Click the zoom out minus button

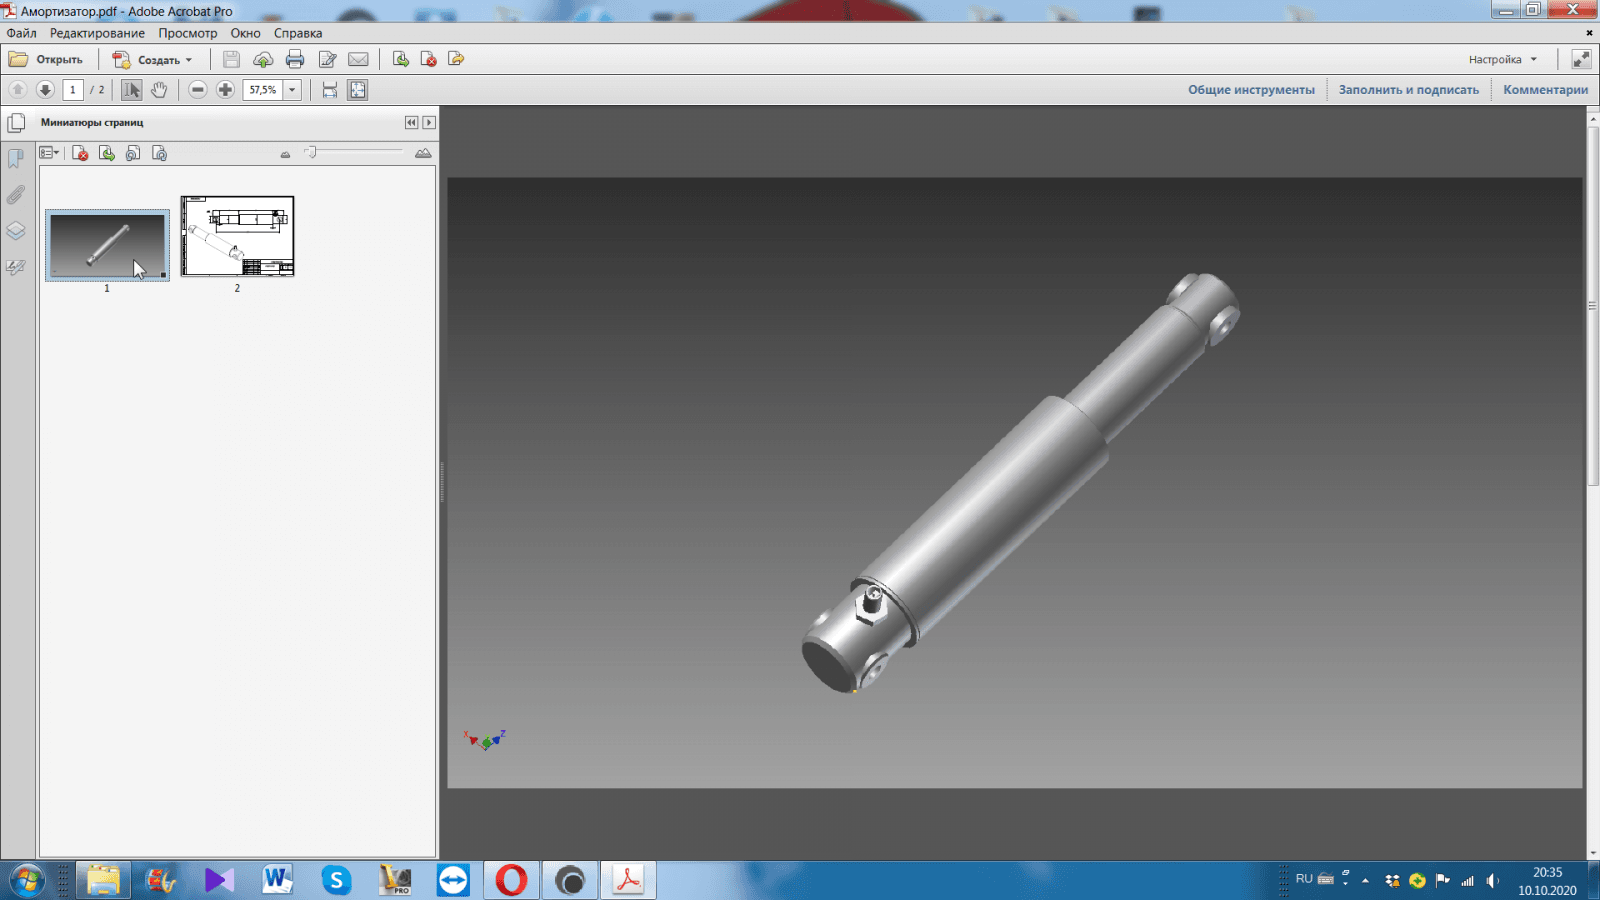coord(198,89)
